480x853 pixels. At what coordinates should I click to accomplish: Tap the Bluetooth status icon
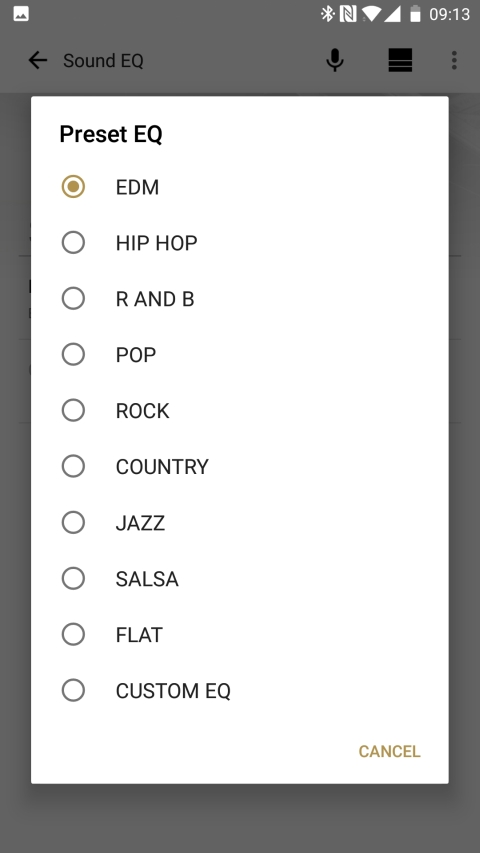click(x=327, y=14)
